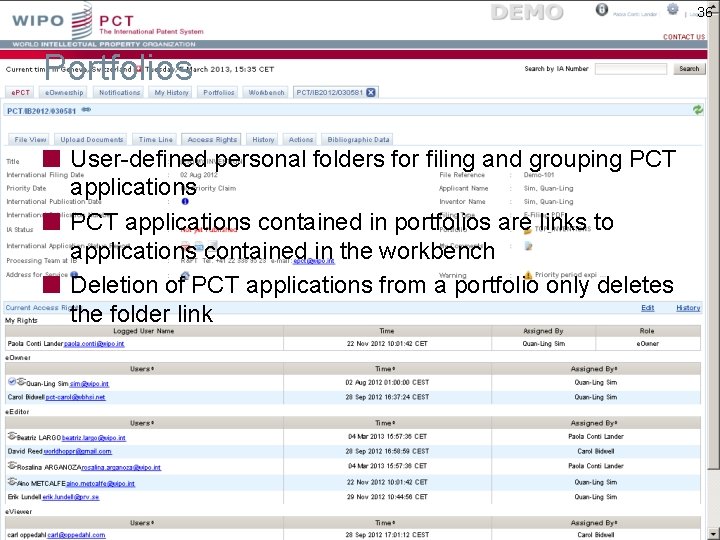Open the ePCT tab
Viewport: 720px width, 540px height.
coord(21,92)
